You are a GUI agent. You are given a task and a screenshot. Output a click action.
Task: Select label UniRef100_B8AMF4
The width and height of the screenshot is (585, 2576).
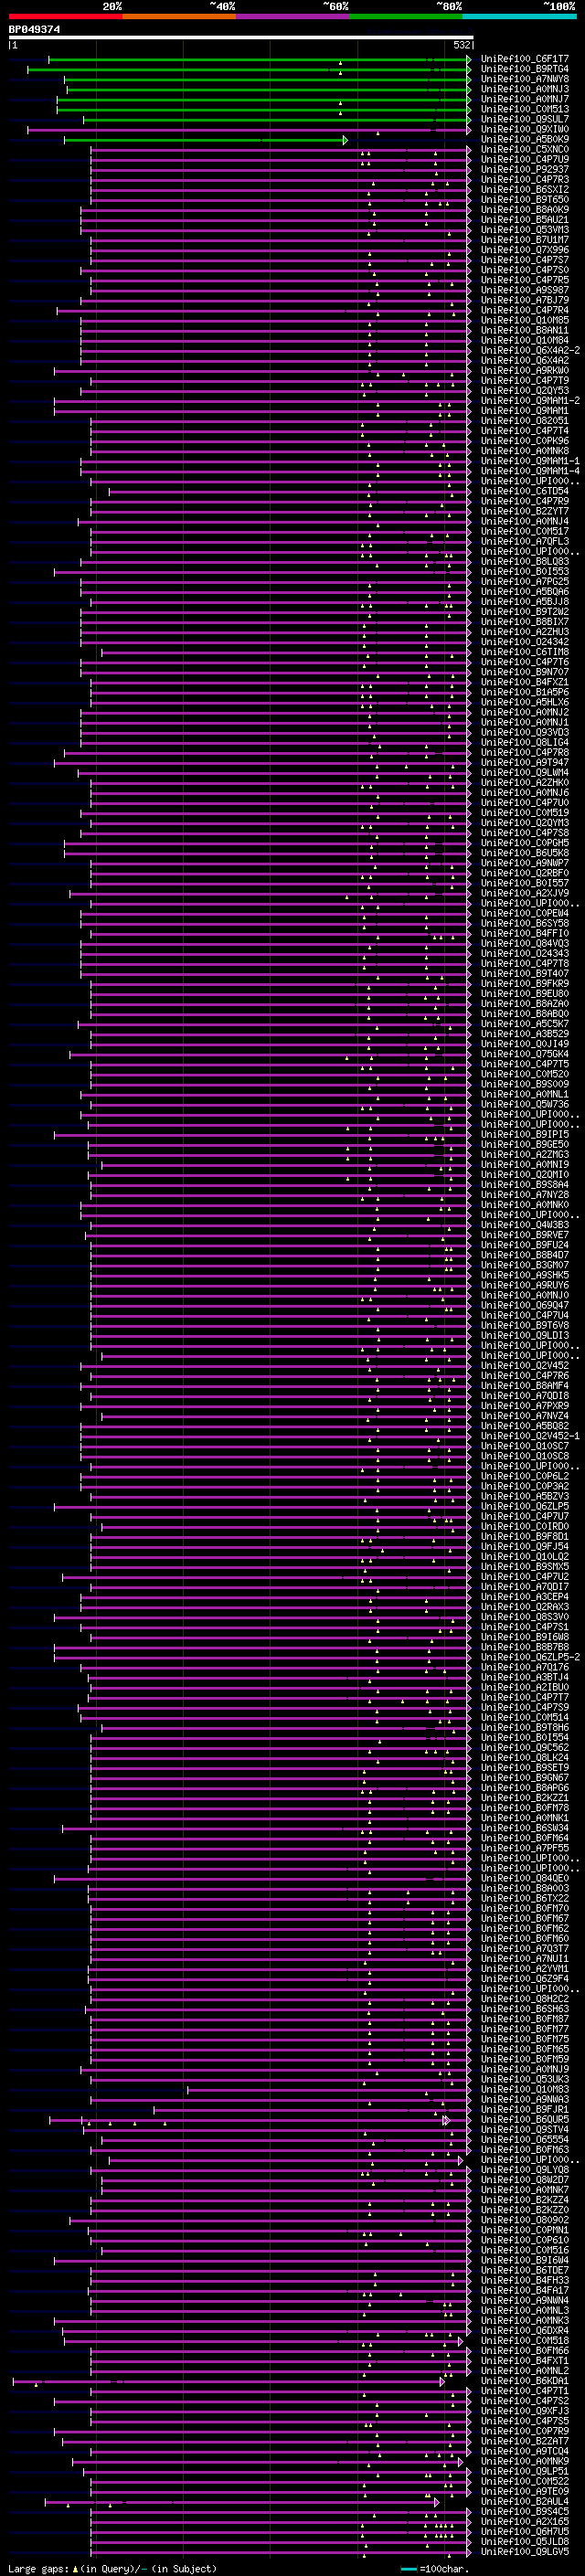point(525,1385)
